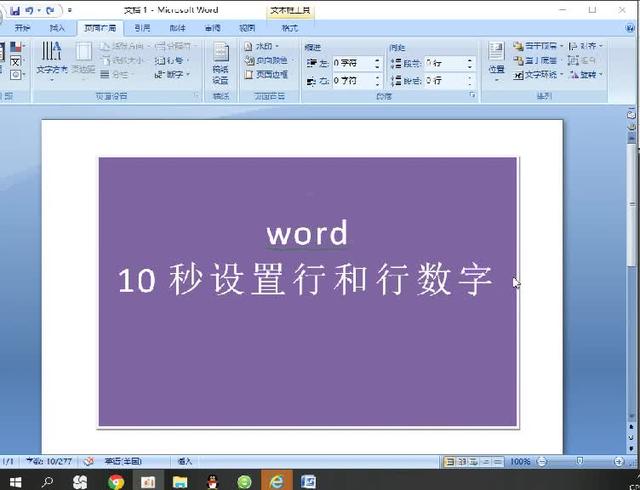Screen dimensions: 640x490
Task: Open 文字环绕 (Text Wrapping) dropdown
Action: [538, 75]
